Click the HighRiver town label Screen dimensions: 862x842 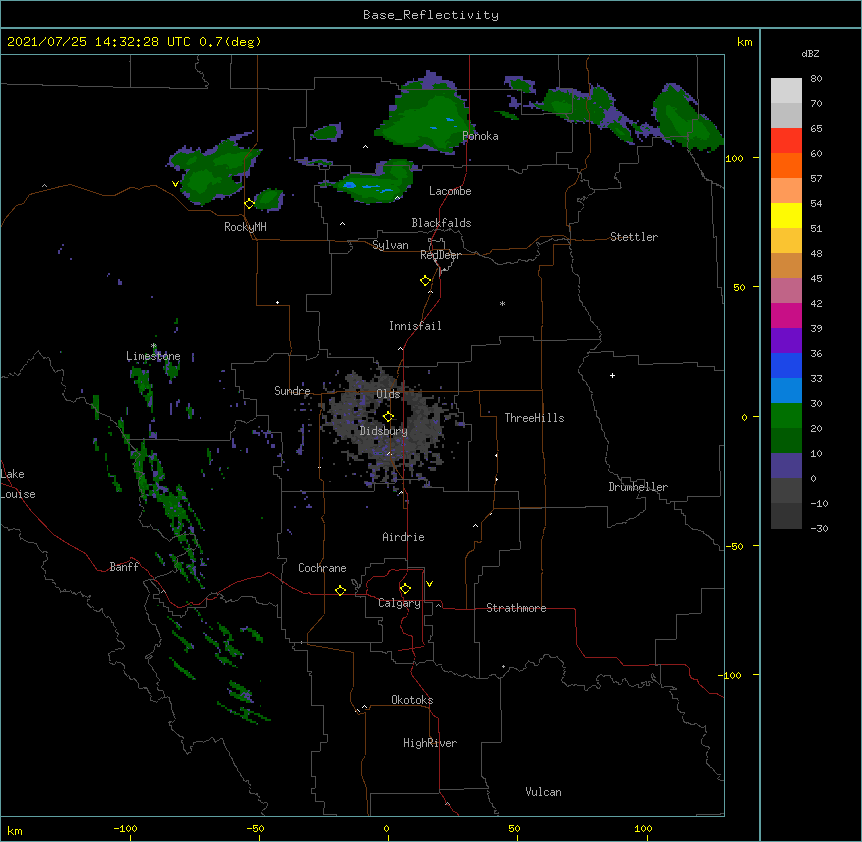(x=430, y=743)
